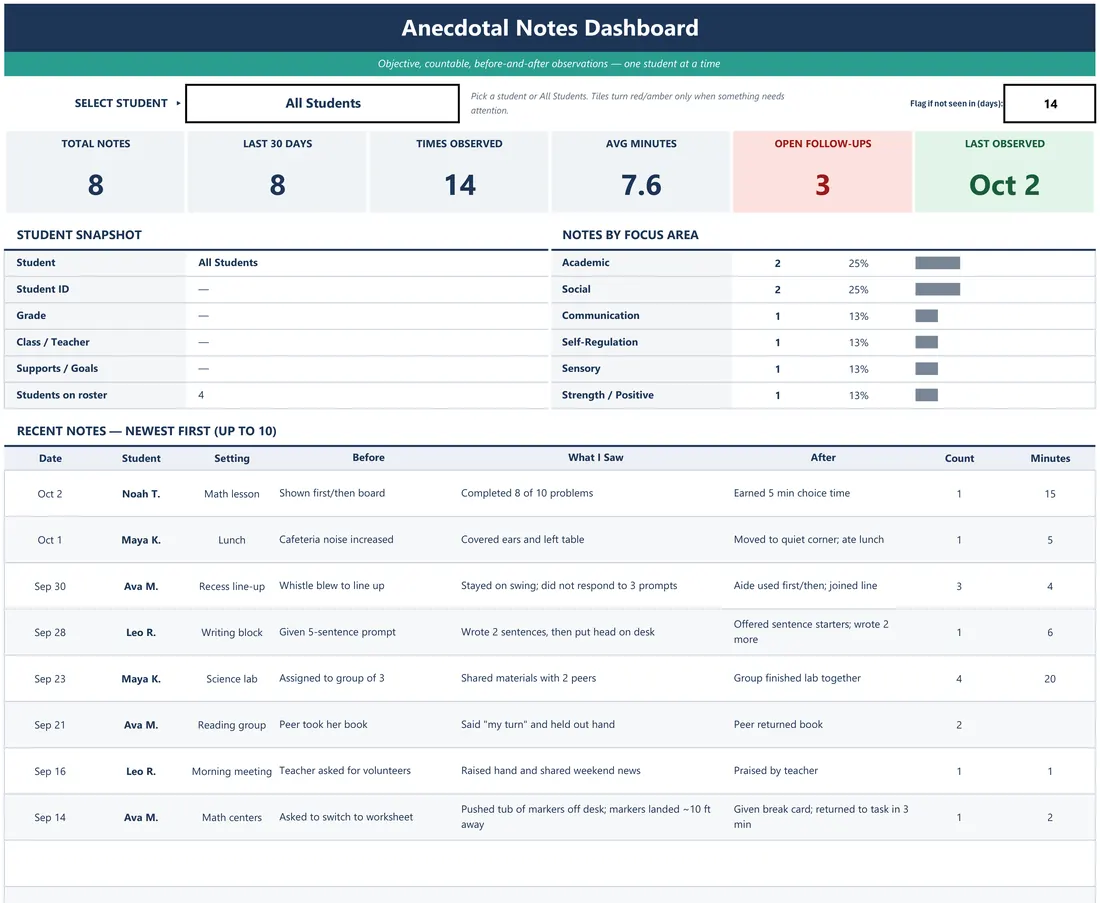Edit the flag-if-not-seen days field showing 14
The height and width of the screenshot is (903, 1100).
coord(1049,104)
